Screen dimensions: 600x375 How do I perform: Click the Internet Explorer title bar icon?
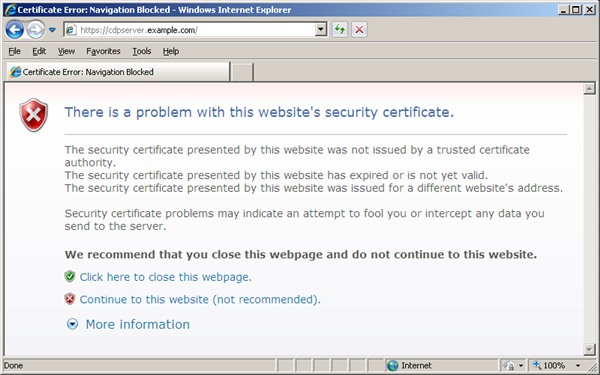[10, 10]
